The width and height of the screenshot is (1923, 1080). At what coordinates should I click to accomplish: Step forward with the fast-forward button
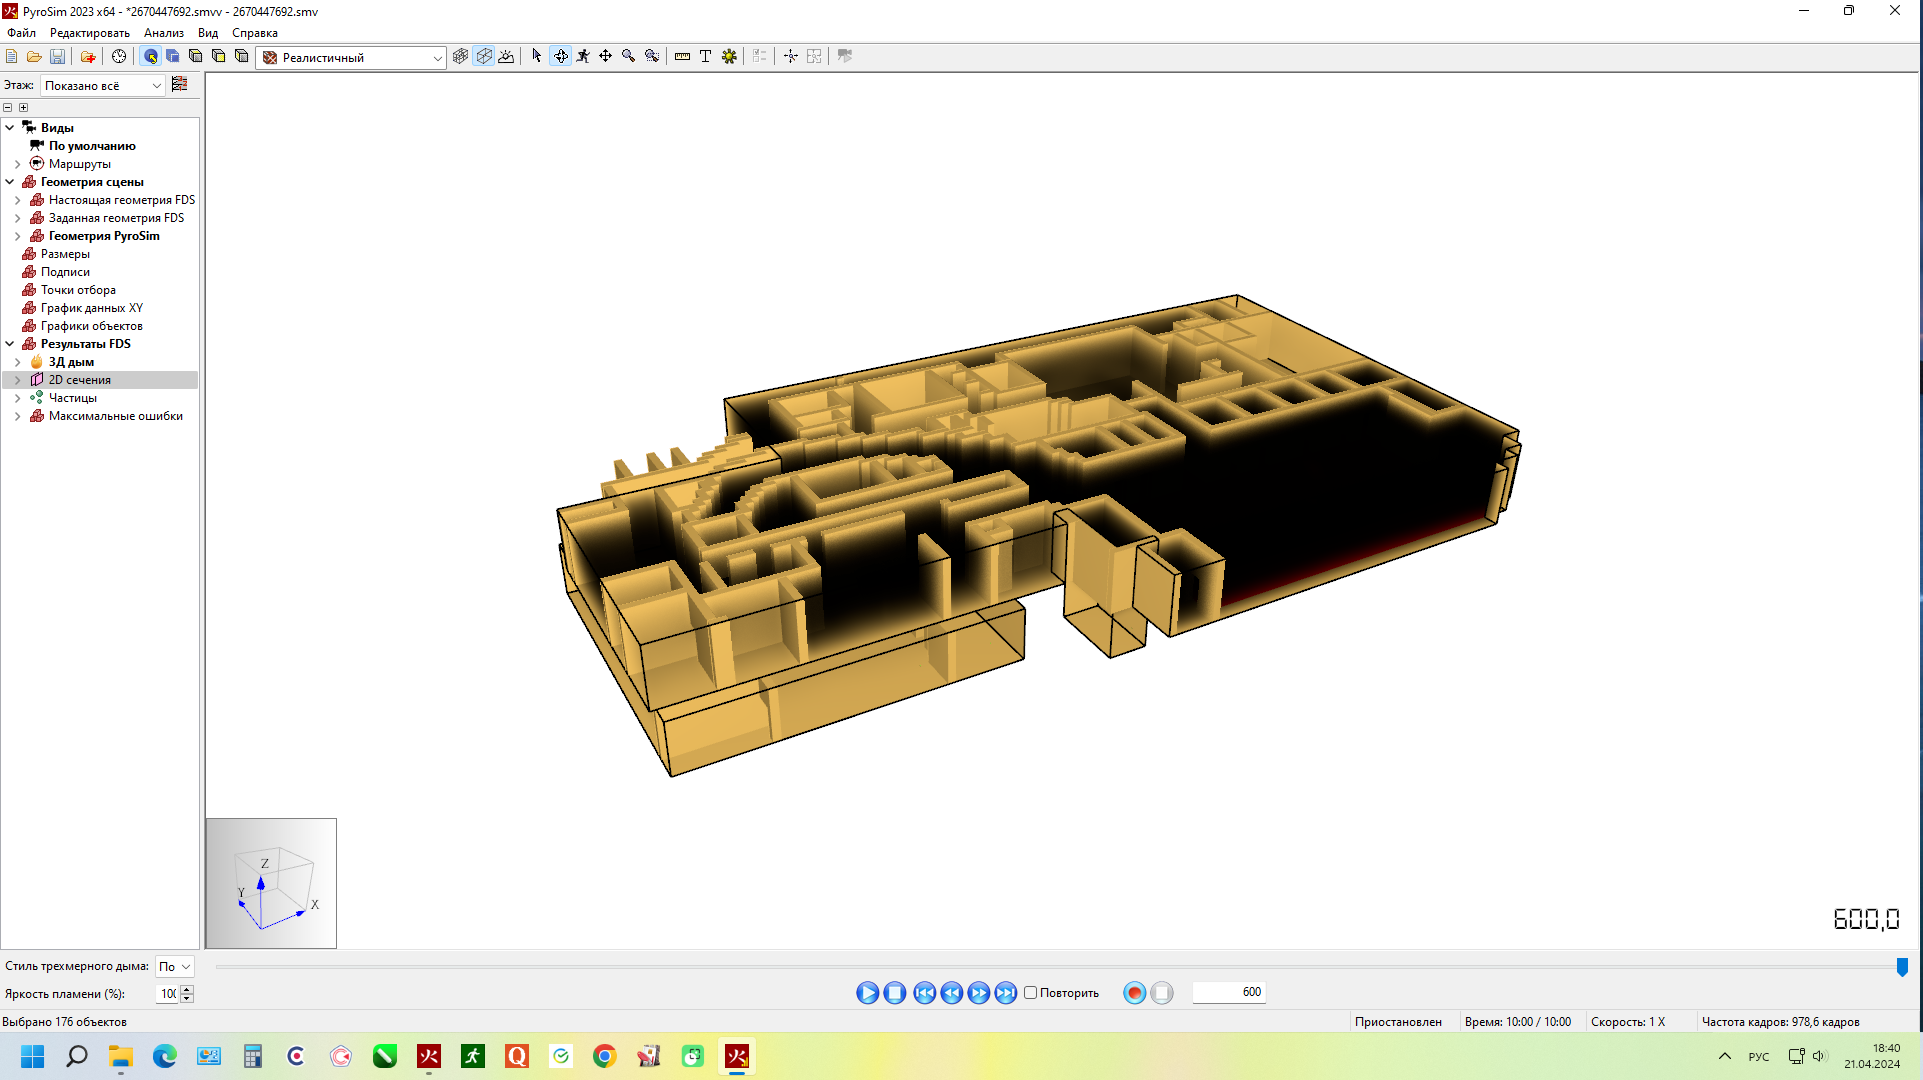tap(978, 993)
